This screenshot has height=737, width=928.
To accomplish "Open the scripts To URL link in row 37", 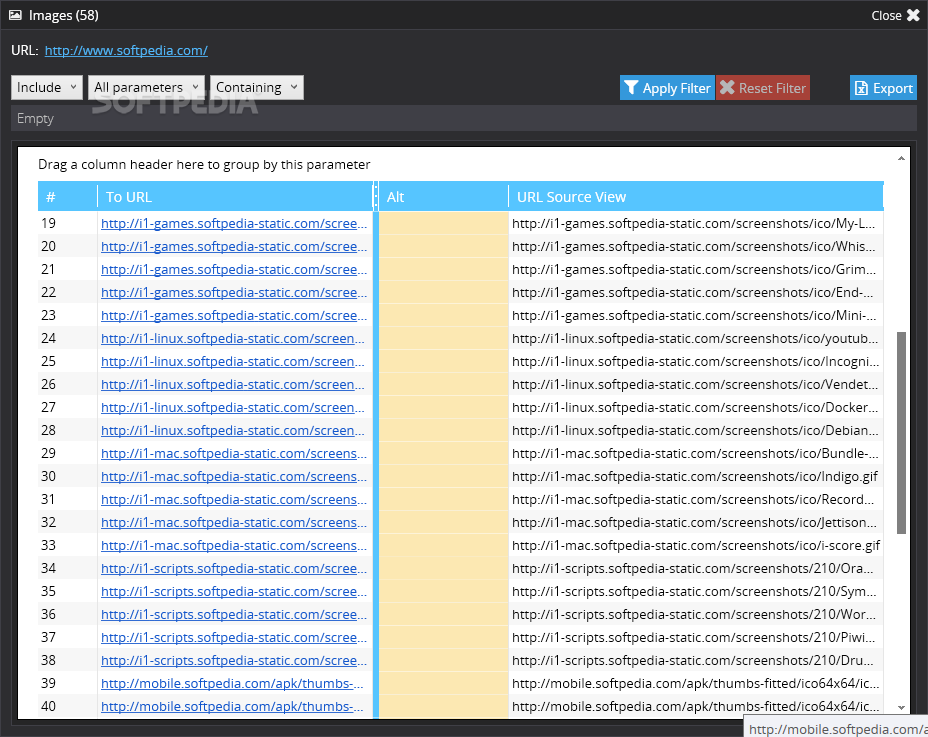I will tap(234, 638).
